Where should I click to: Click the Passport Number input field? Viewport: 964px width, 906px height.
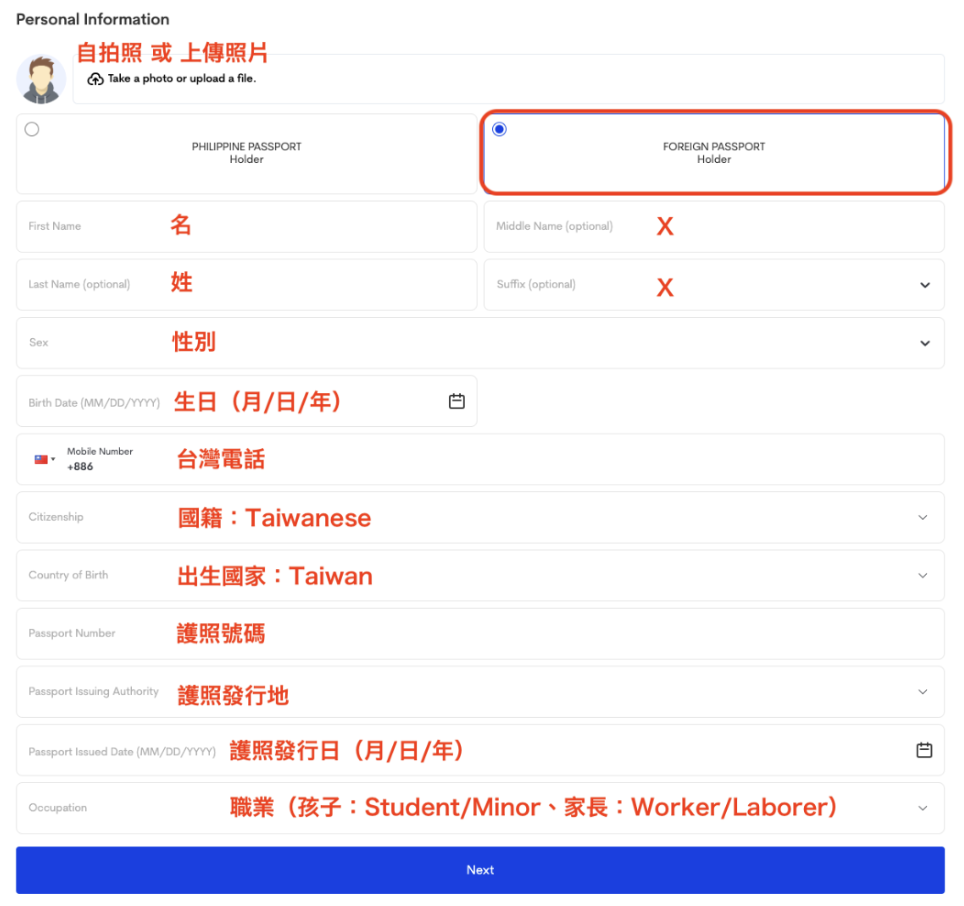480,633
